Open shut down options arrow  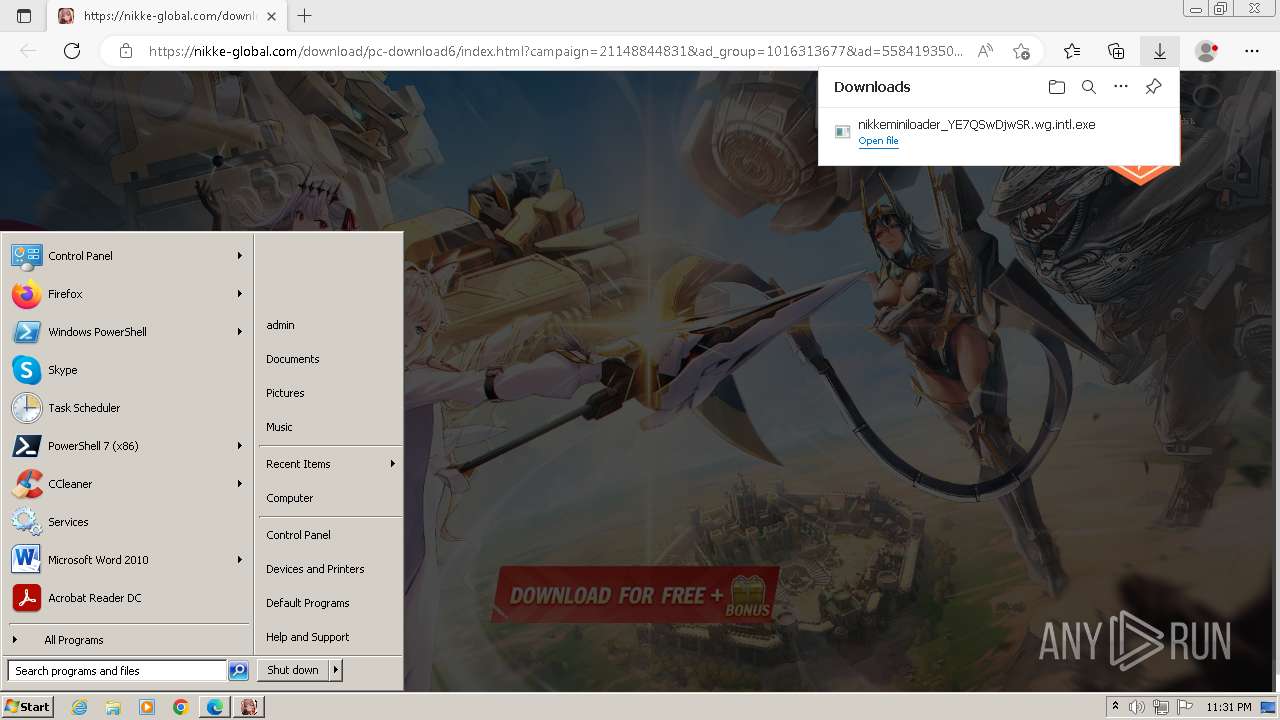point(336,670)
